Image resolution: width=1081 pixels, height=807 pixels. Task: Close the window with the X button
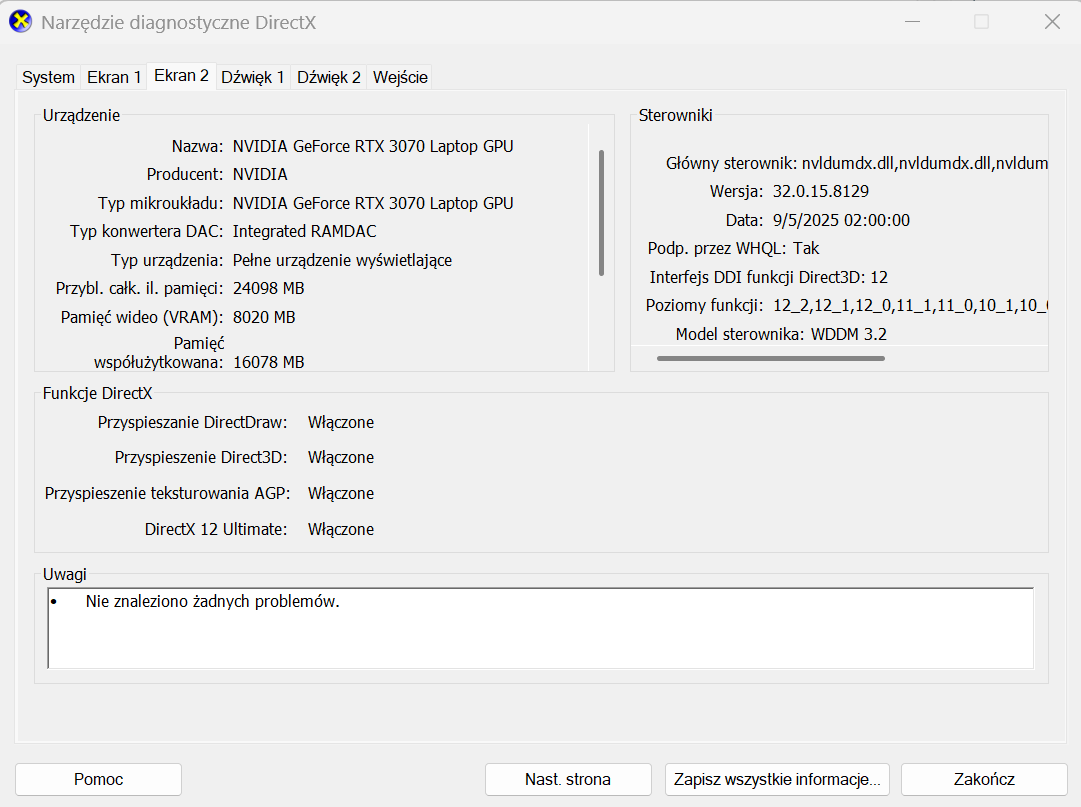pyautogui.click(x=1052, y=22)
